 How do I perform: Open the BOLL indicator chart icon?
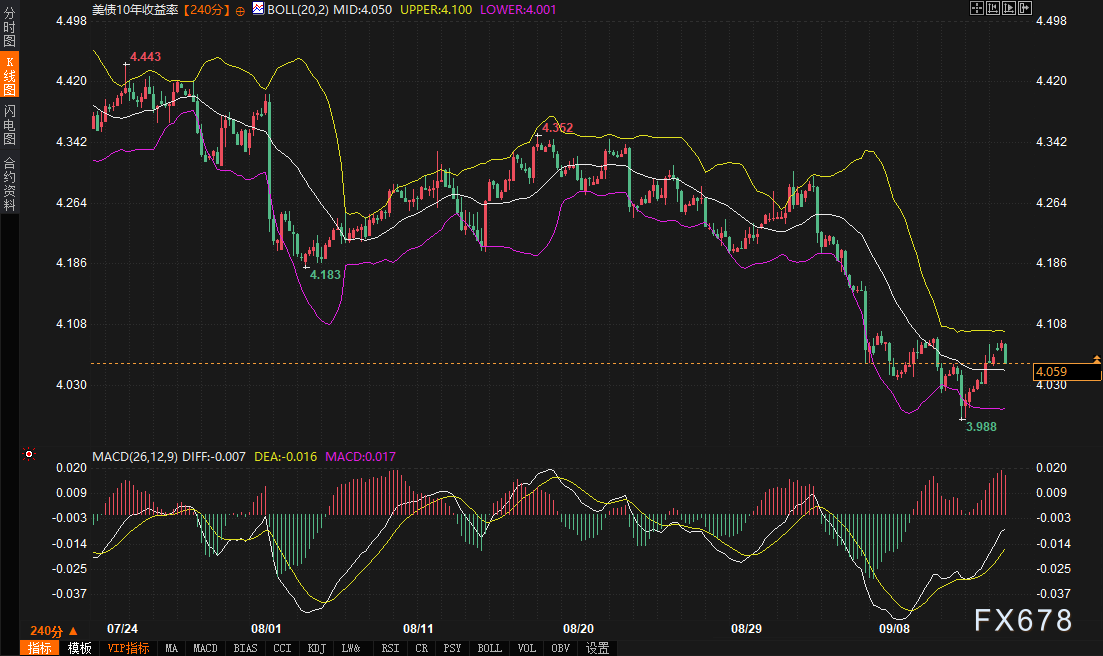[x=259, y=9]
